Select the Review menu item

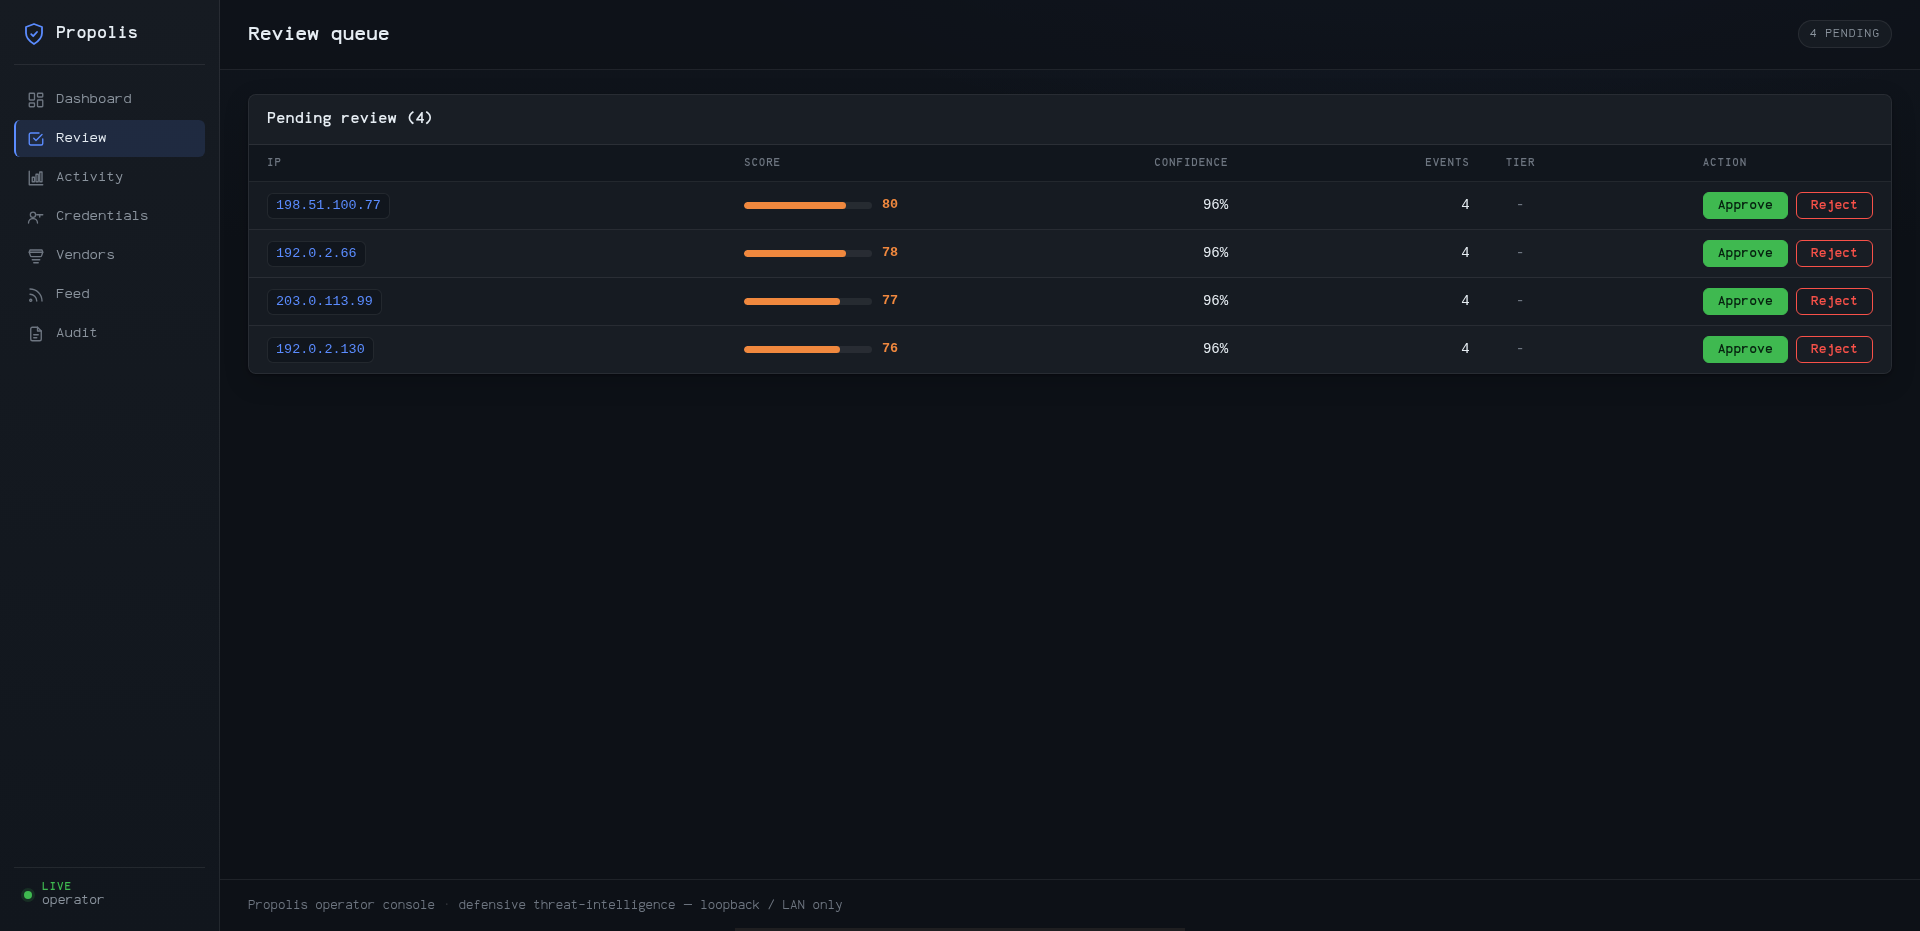pos(109,138)
